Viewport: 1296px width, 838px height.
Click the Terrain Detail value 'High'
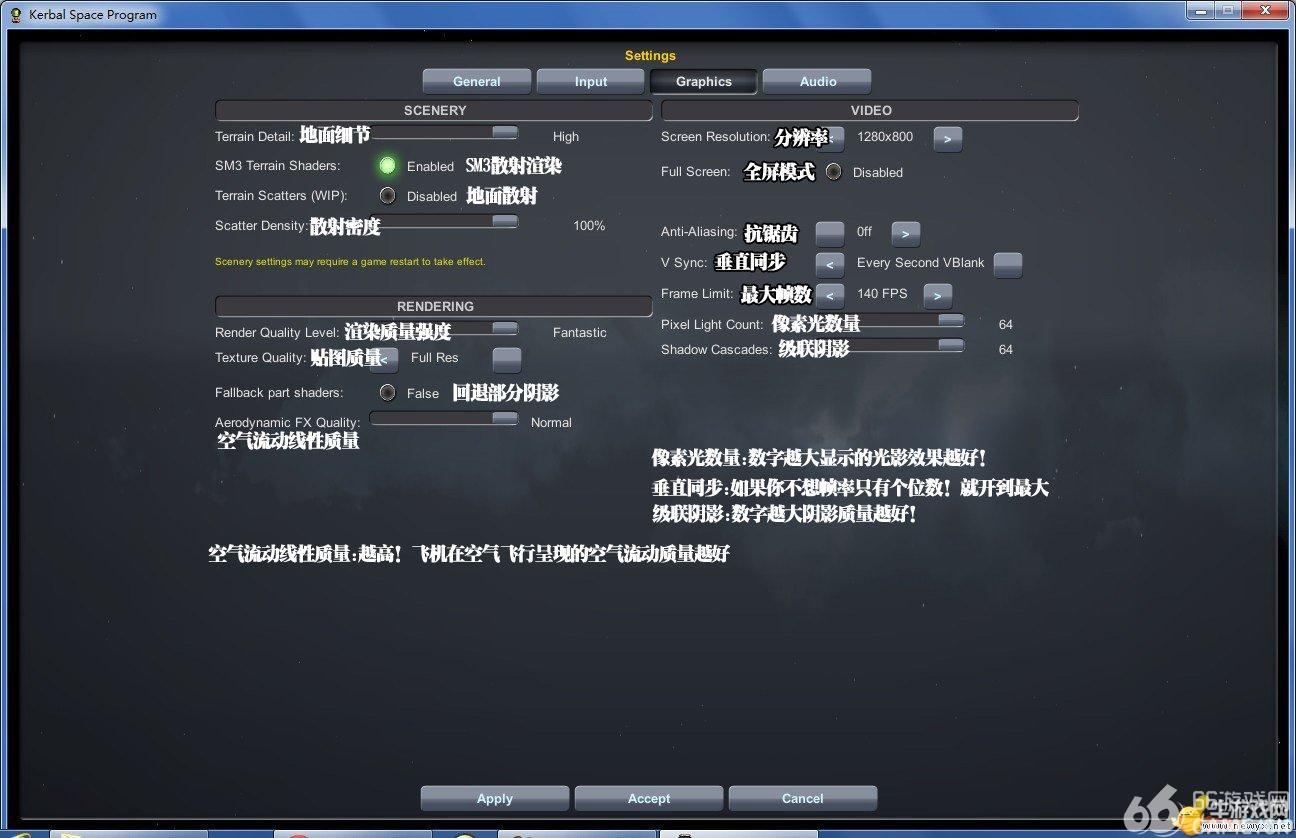click(566, 137)
